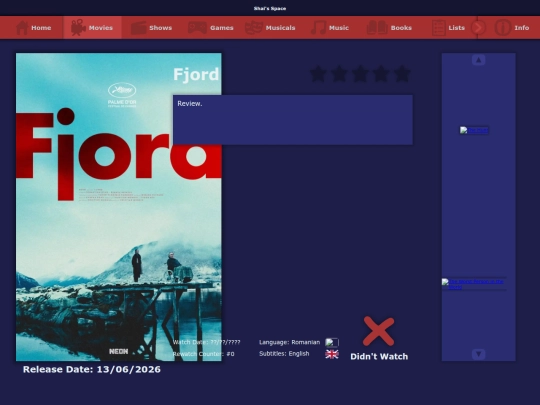Click the "Shai's Space" site title

[270, 8]
